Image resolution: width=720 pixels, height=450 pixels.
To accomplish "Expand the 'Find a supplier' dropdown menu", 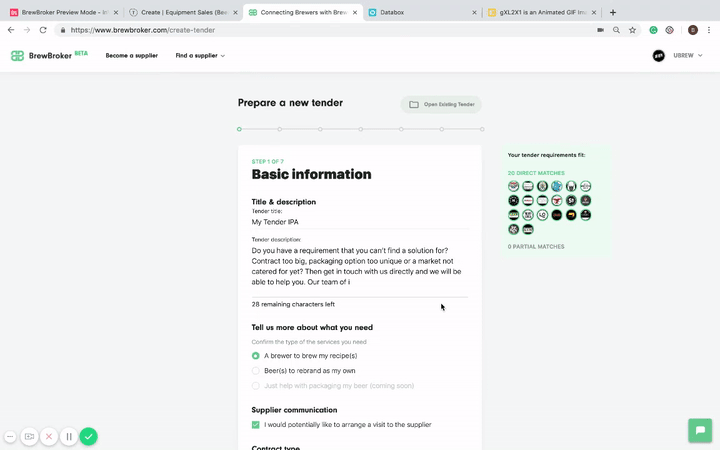I will point(200,56).
